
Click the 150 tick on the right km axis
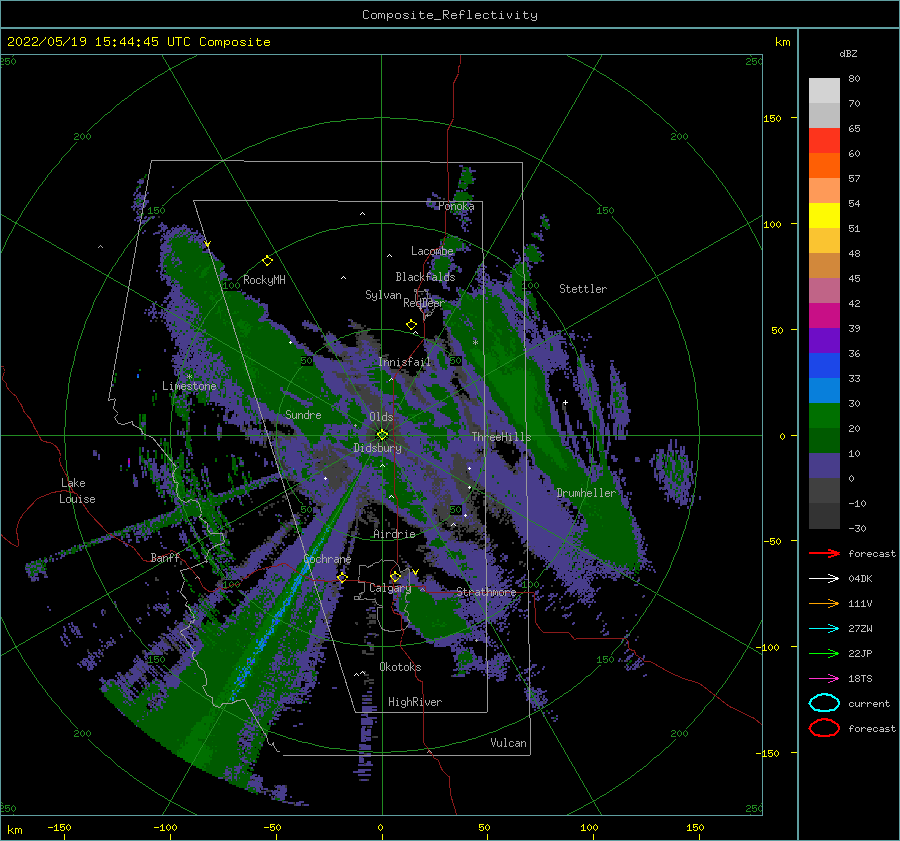click(x=772, y=118)
